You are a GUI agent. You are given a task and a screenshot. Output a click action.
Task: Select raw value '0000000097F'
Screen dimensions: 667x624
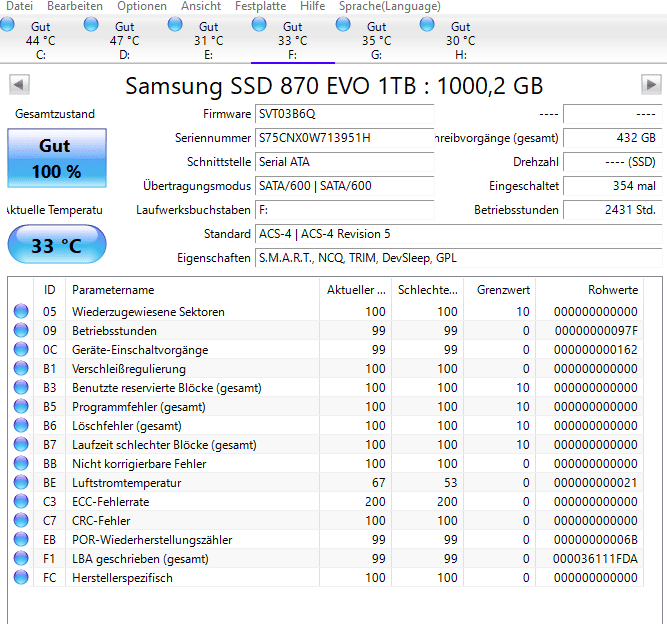click(596, 331)
